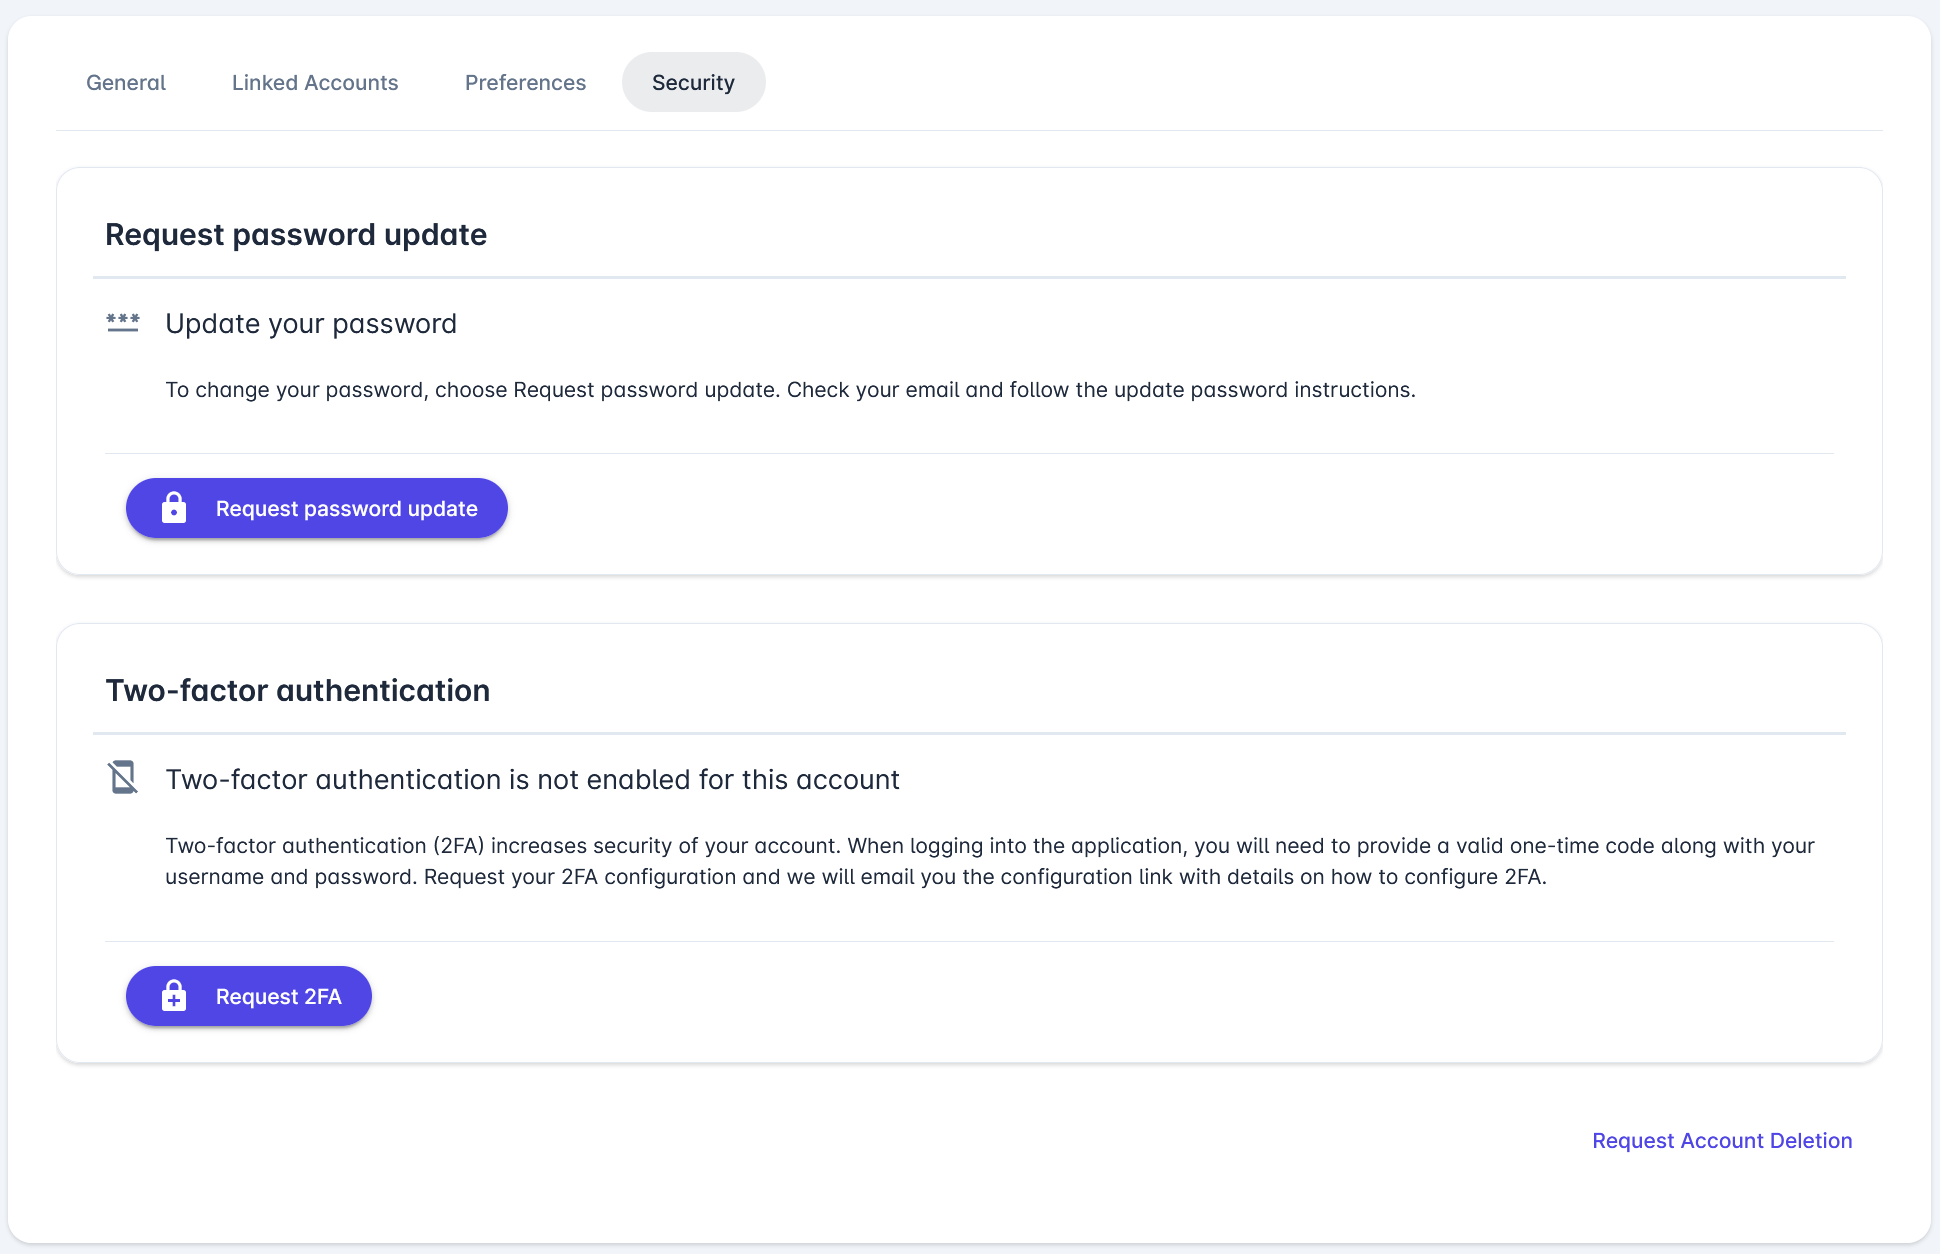The height and width of the screenshot is (1254, 1940).
Task: Click the 'Update your password' subtitle
Action: click(x=311, y=324)
